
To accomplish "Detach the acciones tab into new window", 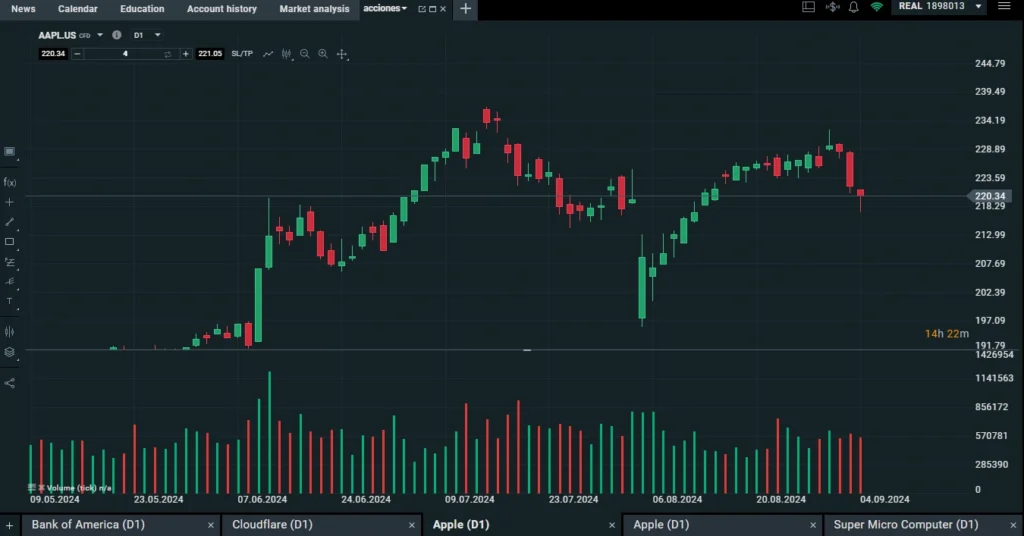I will [x=422, y=9].
